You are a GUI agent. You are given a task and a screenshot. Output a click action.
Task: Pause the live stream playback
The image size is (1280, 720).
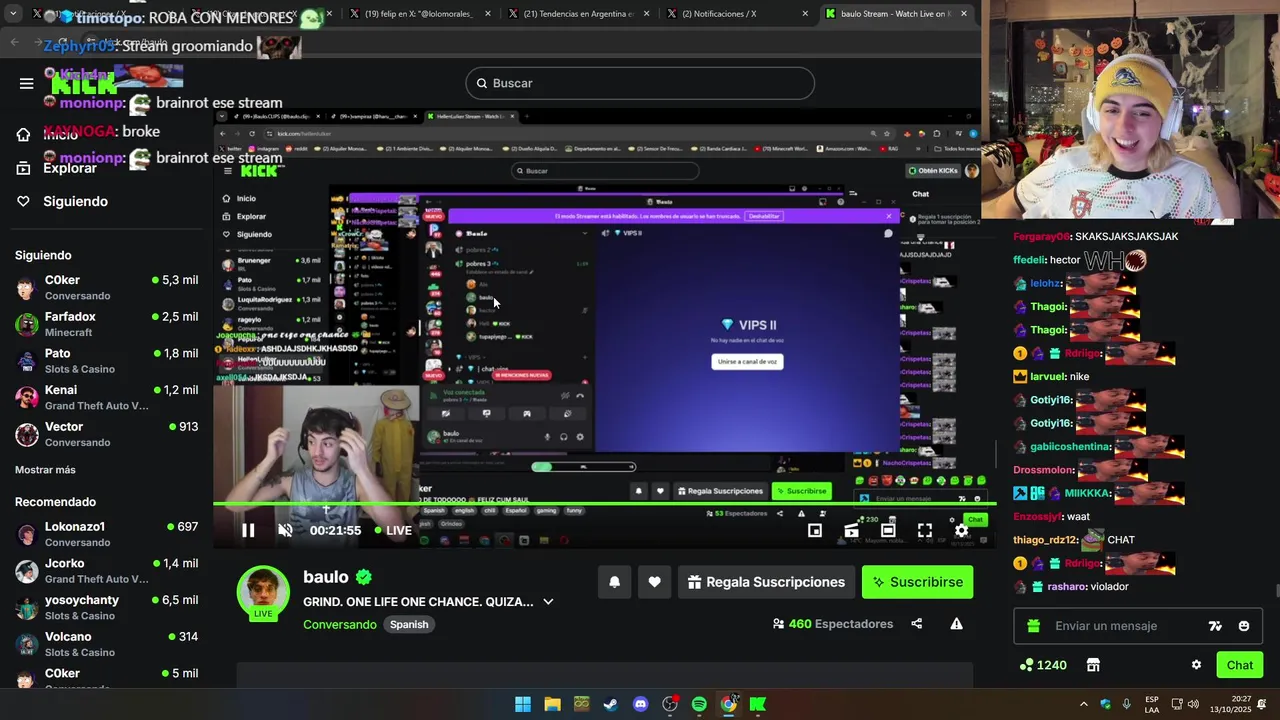248,530
